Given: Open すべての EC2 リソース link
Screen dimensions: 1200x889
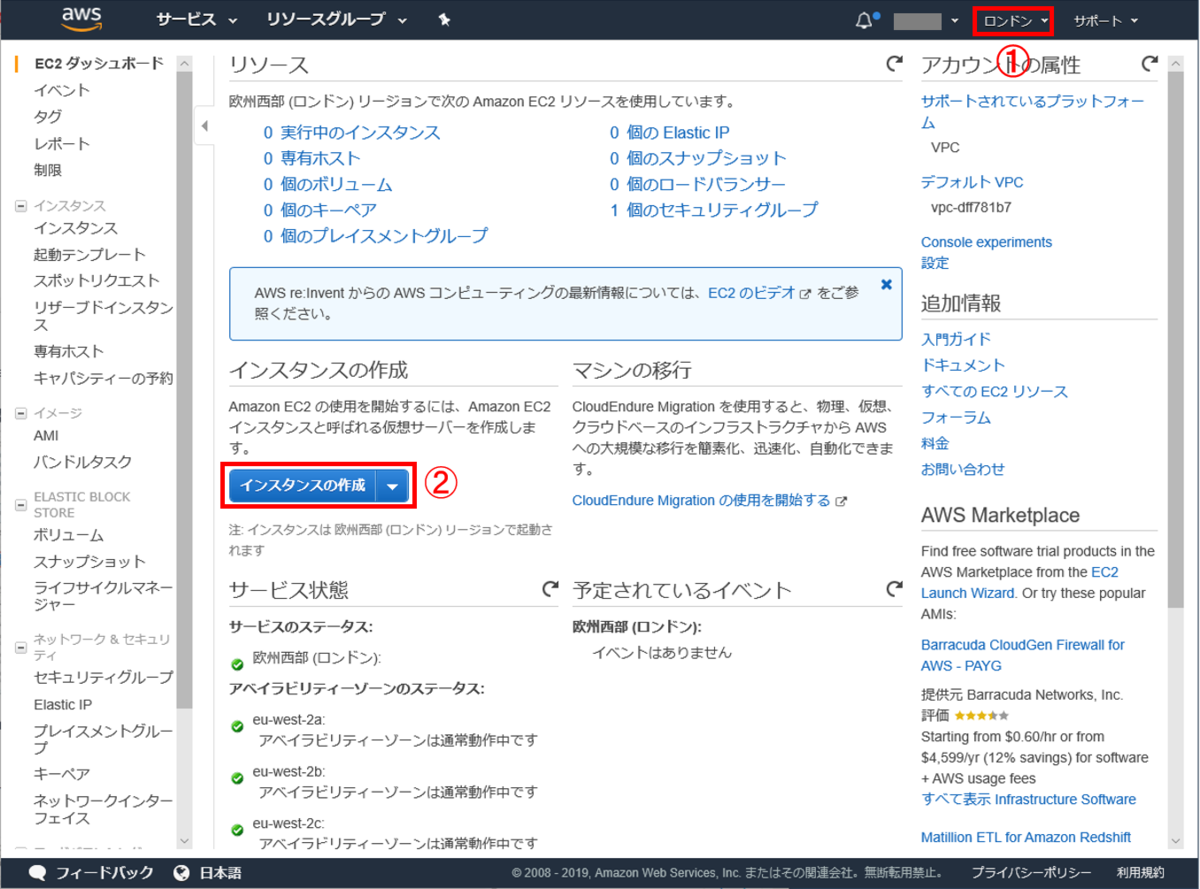Looking at the screenshot, I should click(x=994, y=391).
